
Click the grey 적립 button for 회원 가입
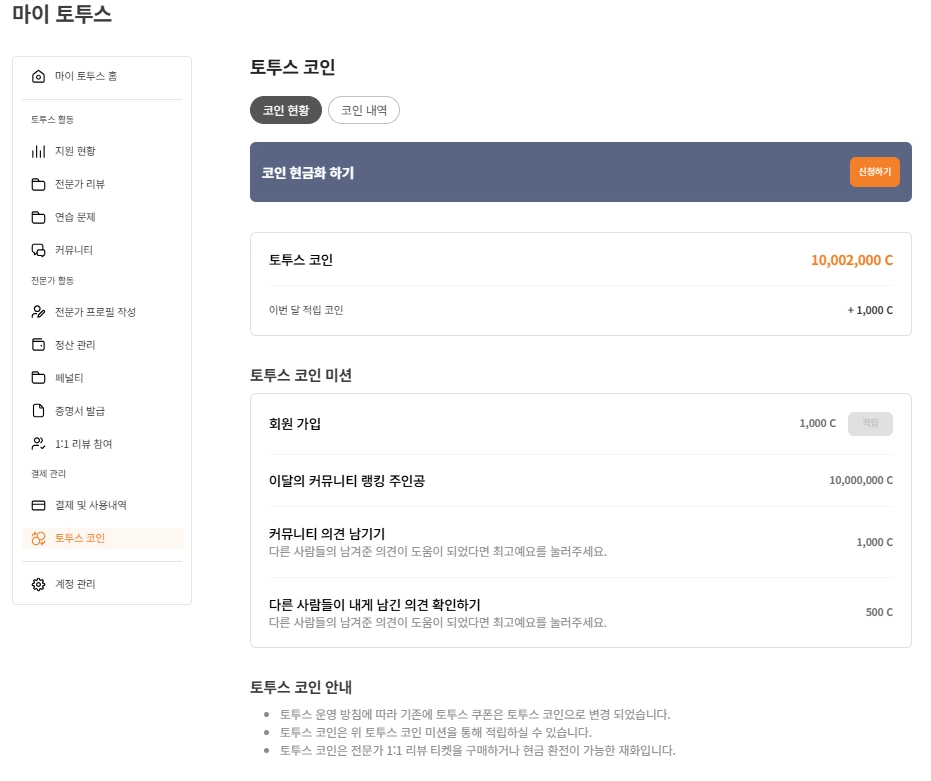[870, 423]
